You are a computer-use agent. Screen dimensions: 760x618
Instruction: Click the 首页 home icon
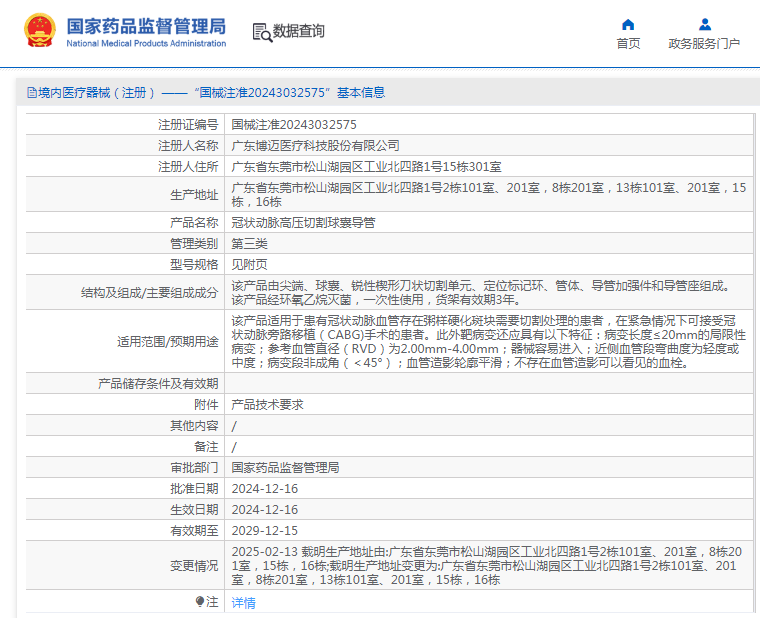point(628,24)
